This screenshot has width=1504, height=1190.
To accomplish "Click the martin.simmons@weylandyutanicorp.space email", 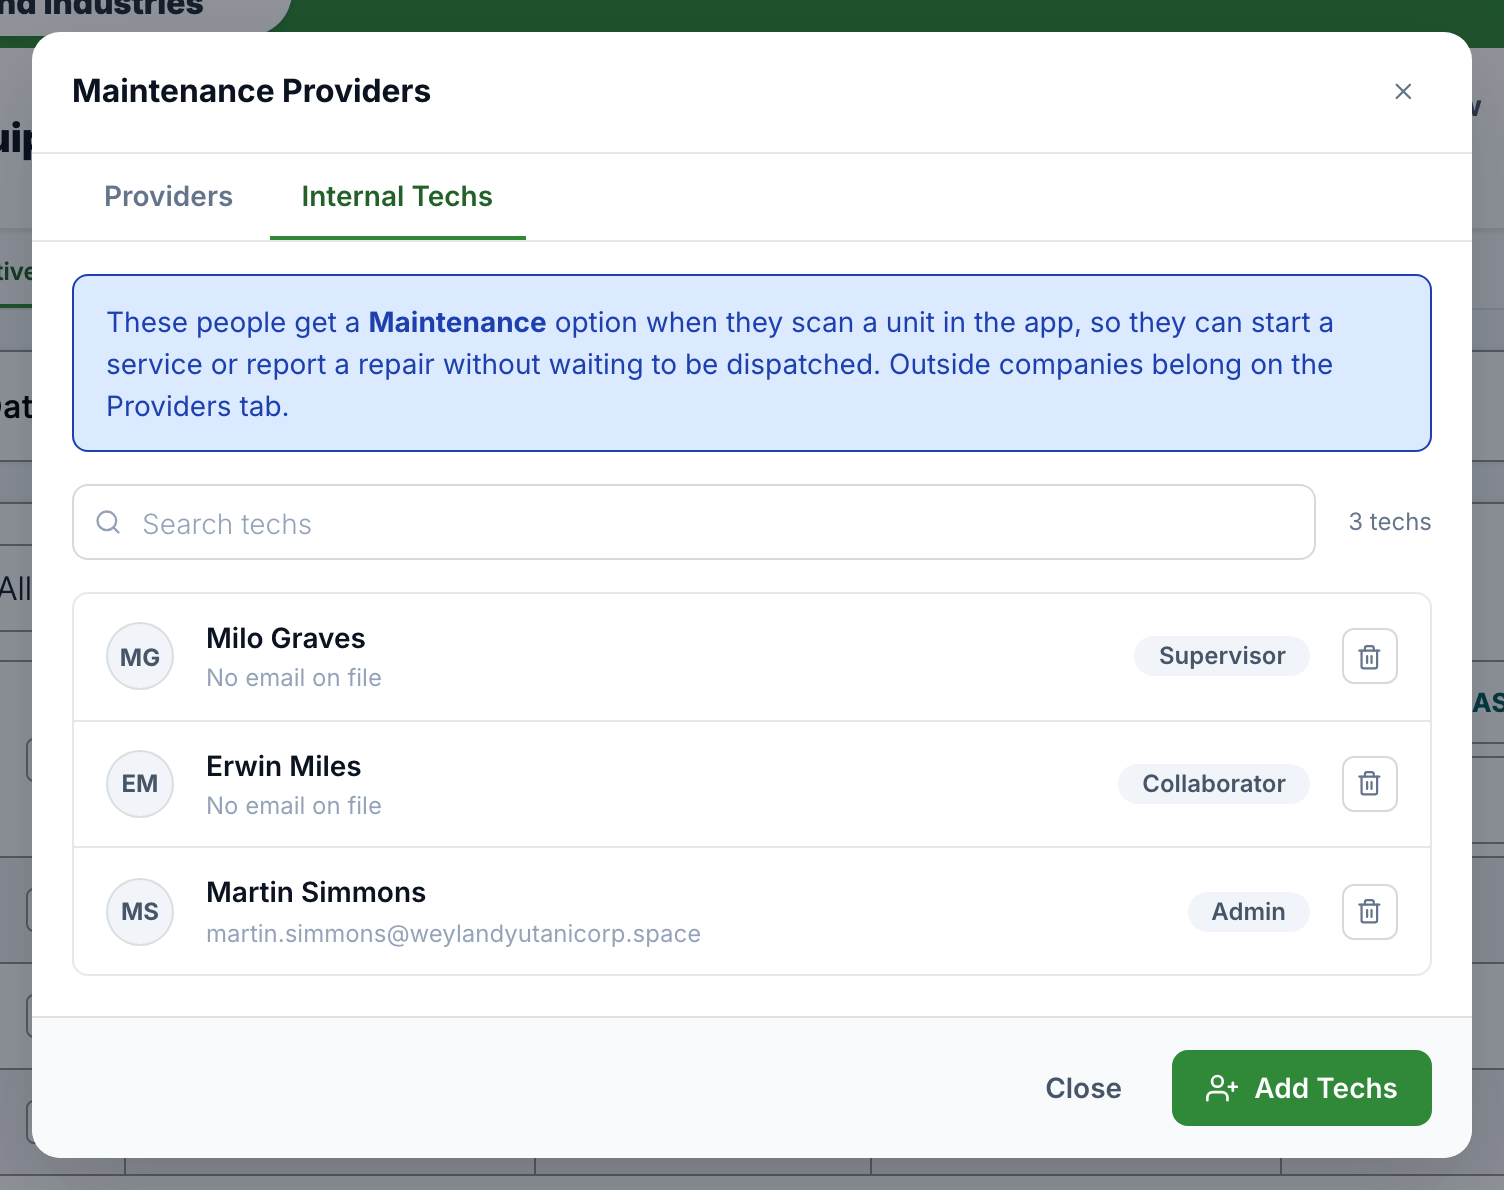I will coord(453,934).
